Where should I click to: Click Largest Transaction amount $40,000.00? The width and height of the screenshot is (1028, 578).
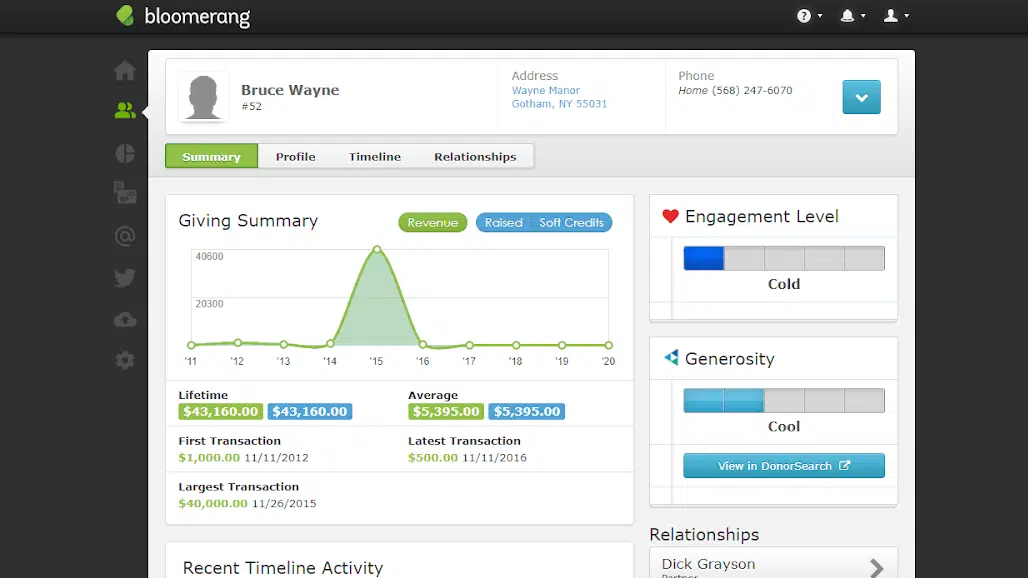tap(213, 503)
